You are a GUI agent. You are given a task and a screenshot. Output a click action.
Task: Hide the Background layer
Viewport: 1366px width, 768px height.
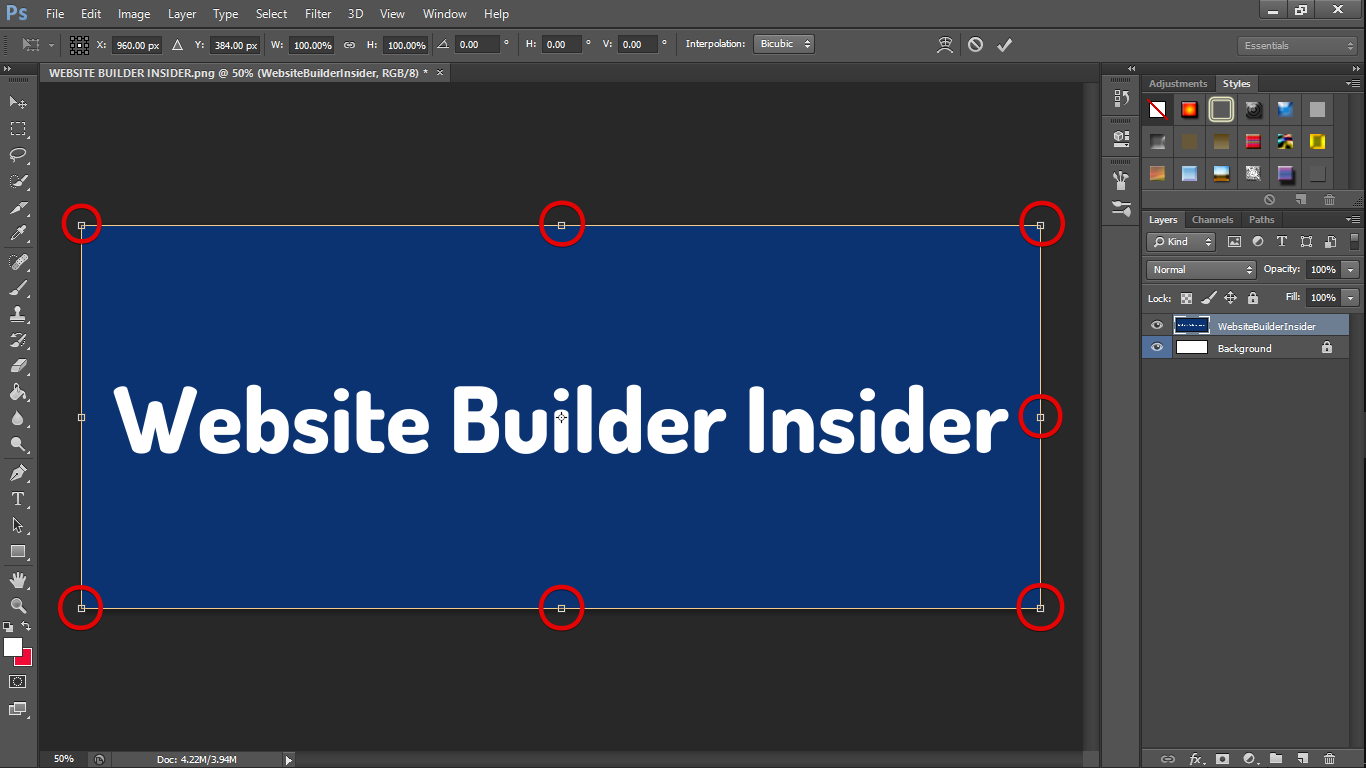coord(1157,348)
